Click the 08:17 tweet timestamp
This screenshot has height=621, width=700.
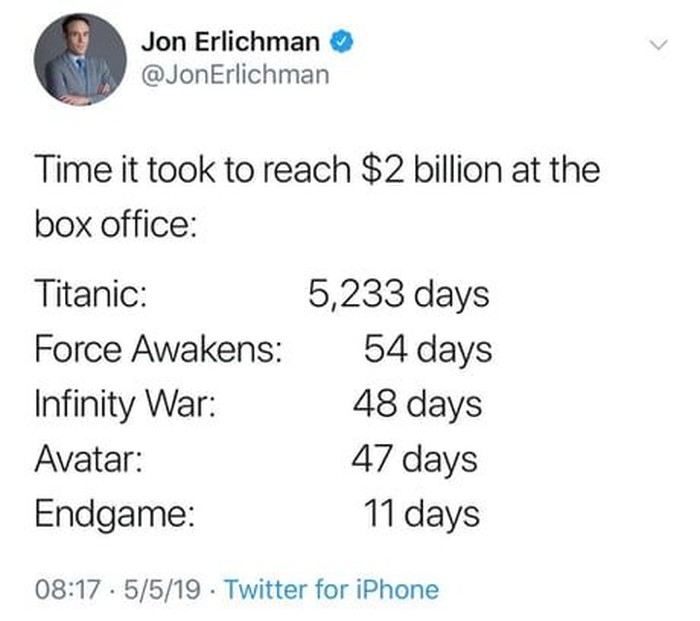tap(67, 589)
